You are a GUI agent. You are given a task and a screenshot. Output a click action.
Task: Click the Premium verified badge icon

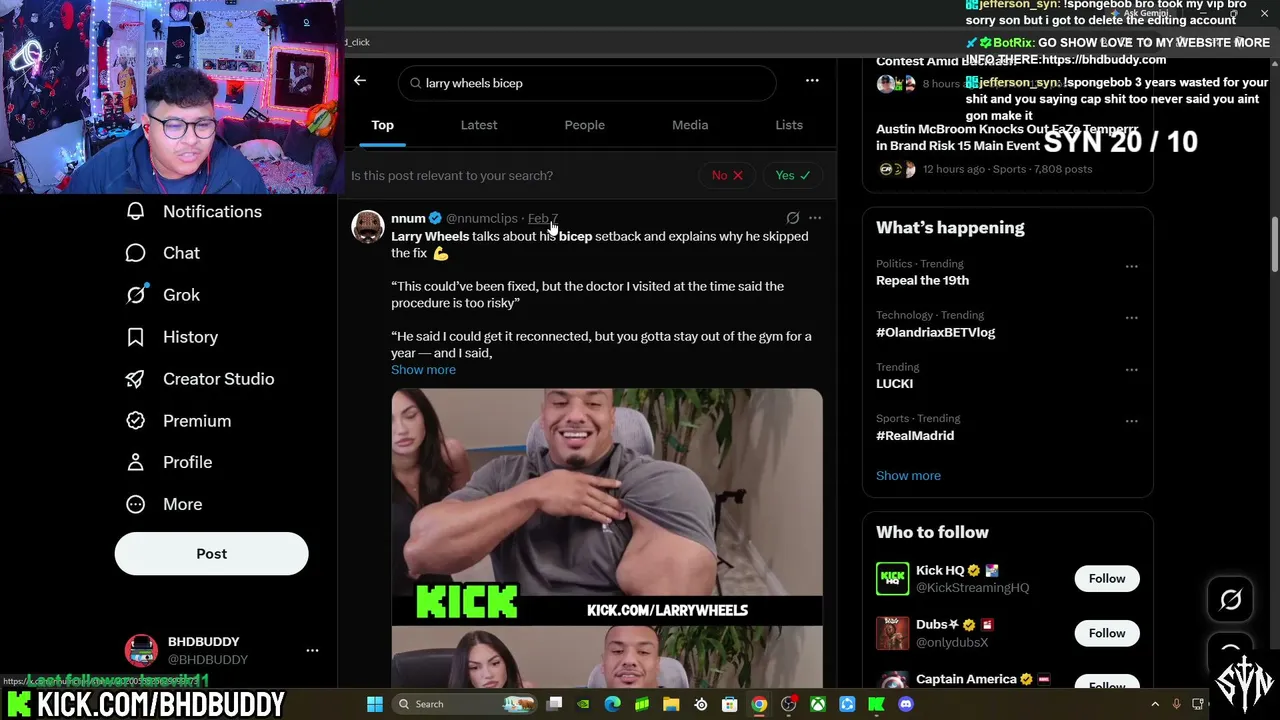tap(136, 421)
